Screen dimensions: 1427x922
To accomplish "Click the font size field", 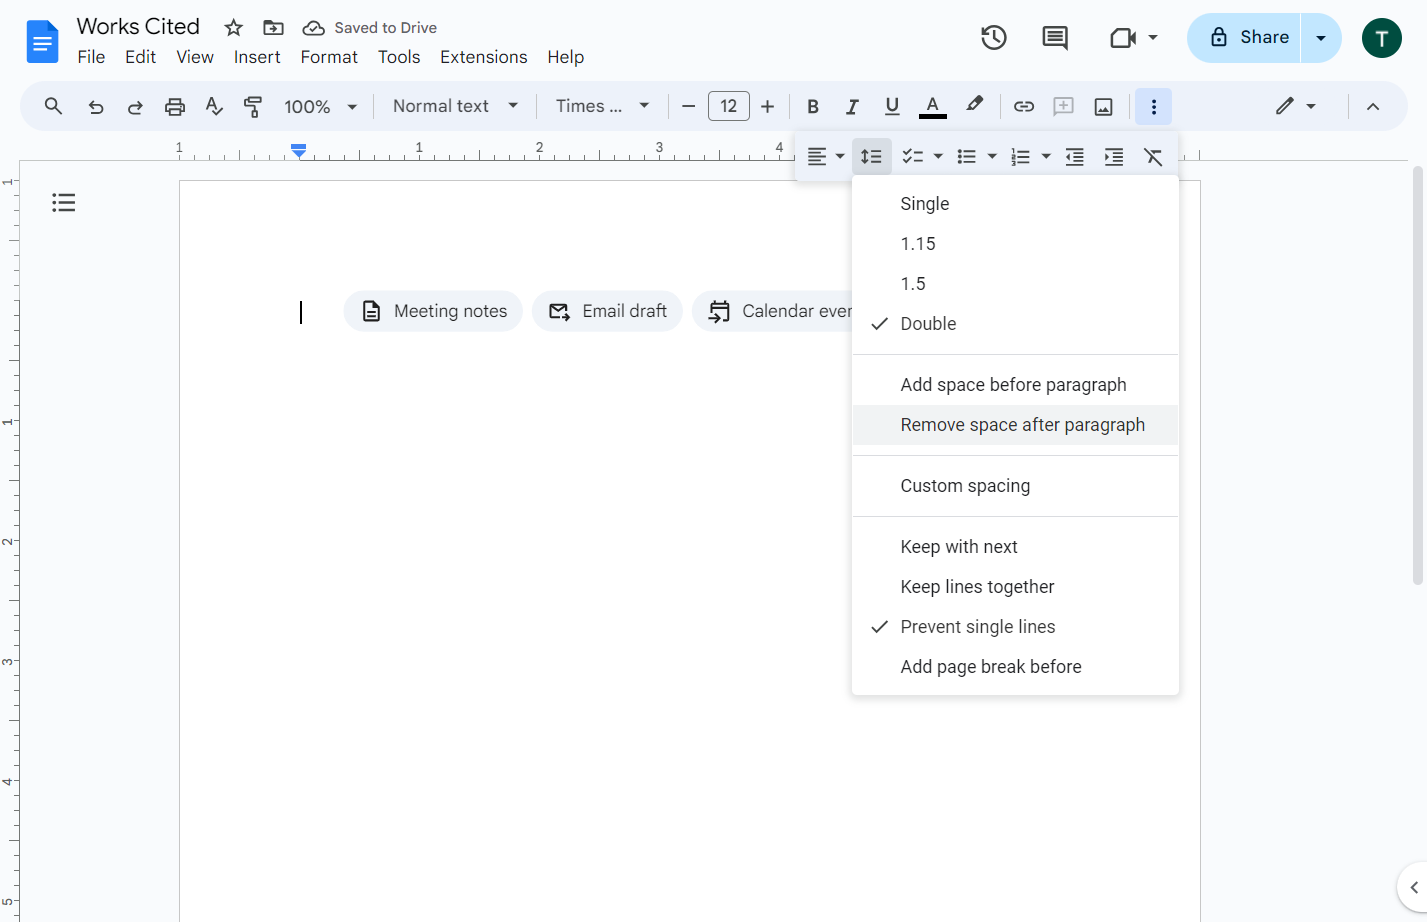I will click(x=729, y=106).
